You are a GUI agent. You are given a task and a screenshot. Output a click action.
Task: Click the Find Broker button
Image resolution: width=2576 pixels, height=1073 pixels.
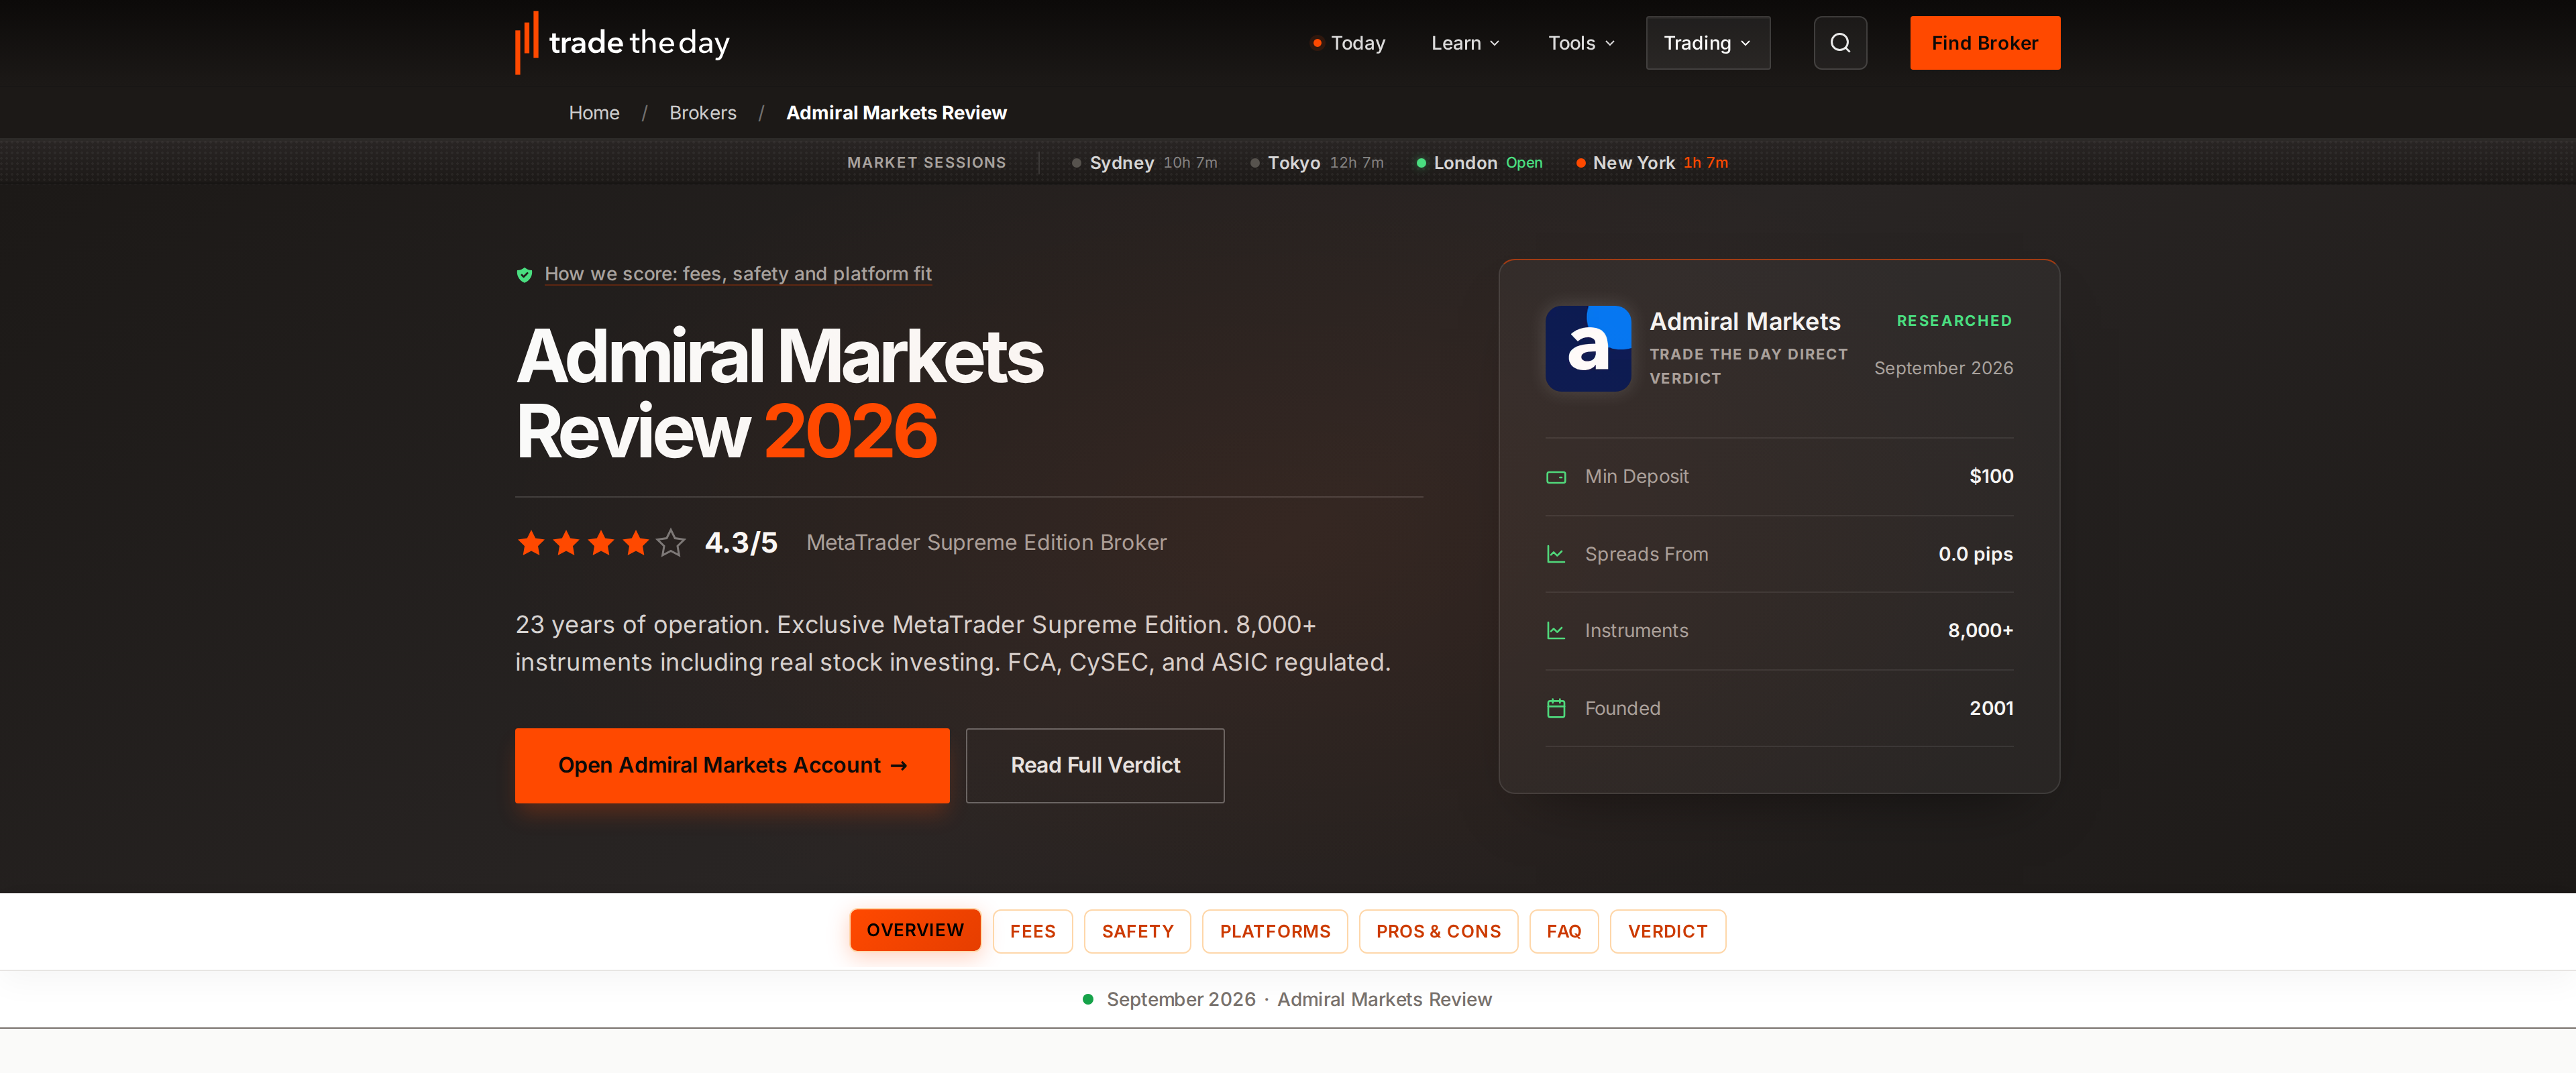coord(1984,43)
